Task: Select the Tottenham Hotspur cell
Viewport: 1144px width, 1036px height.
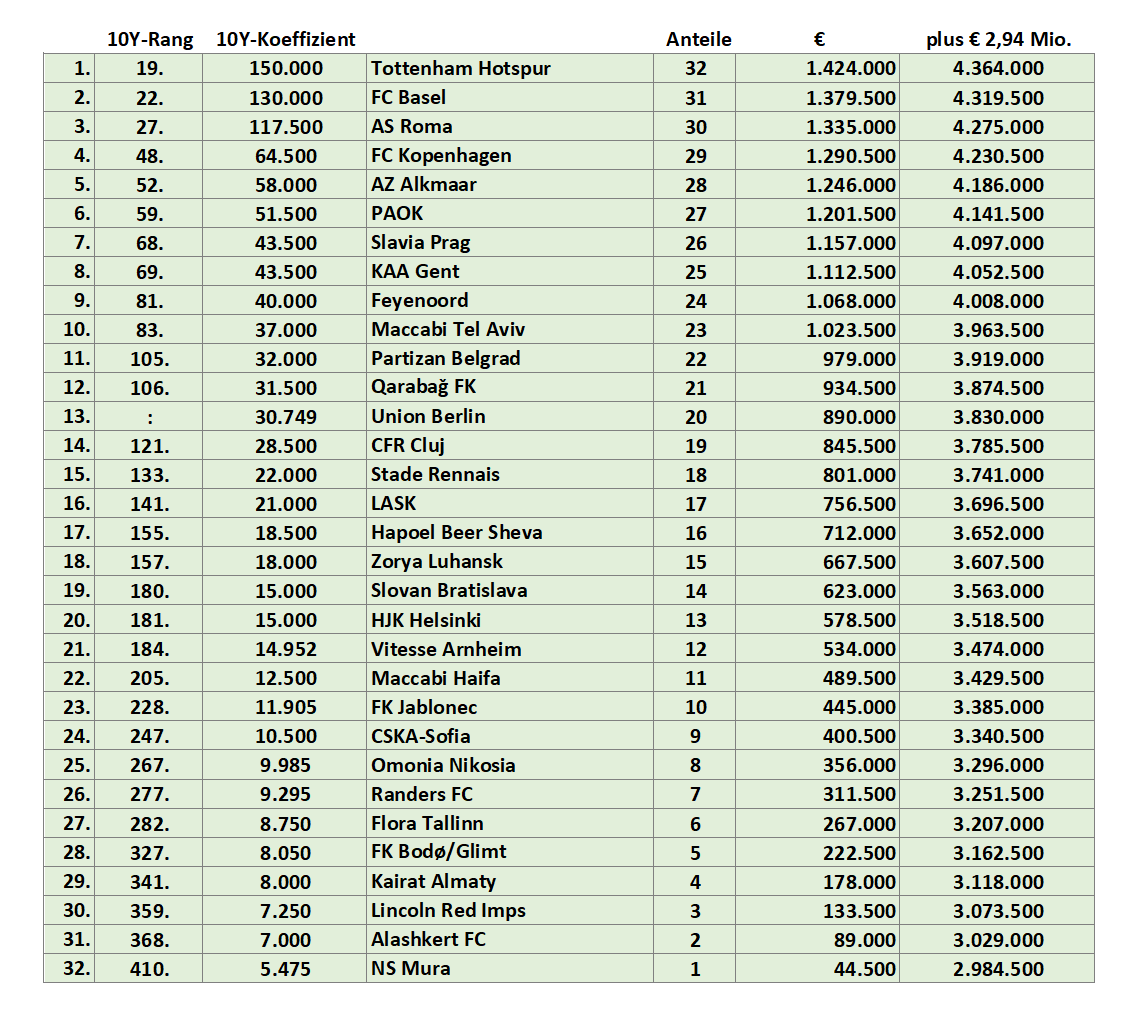Action: coord(509,68)
